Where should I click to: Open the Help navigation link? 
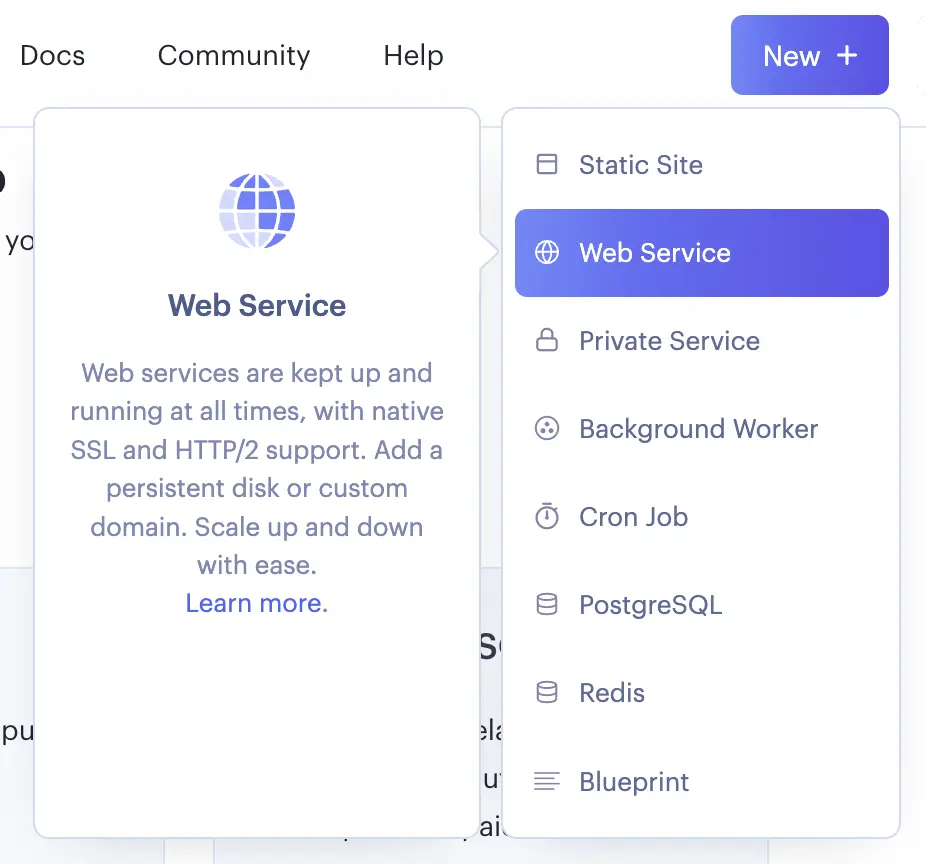413,55
